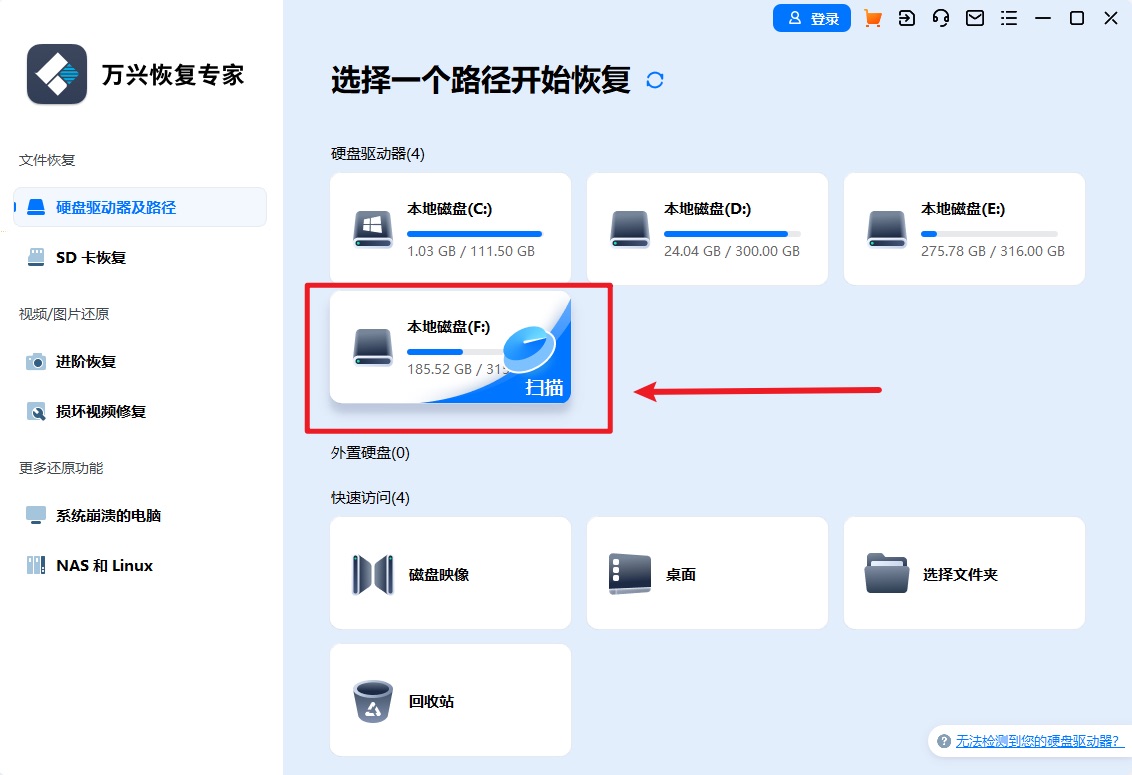
Task: Click the C: drive usage bar
Action: 474,234
